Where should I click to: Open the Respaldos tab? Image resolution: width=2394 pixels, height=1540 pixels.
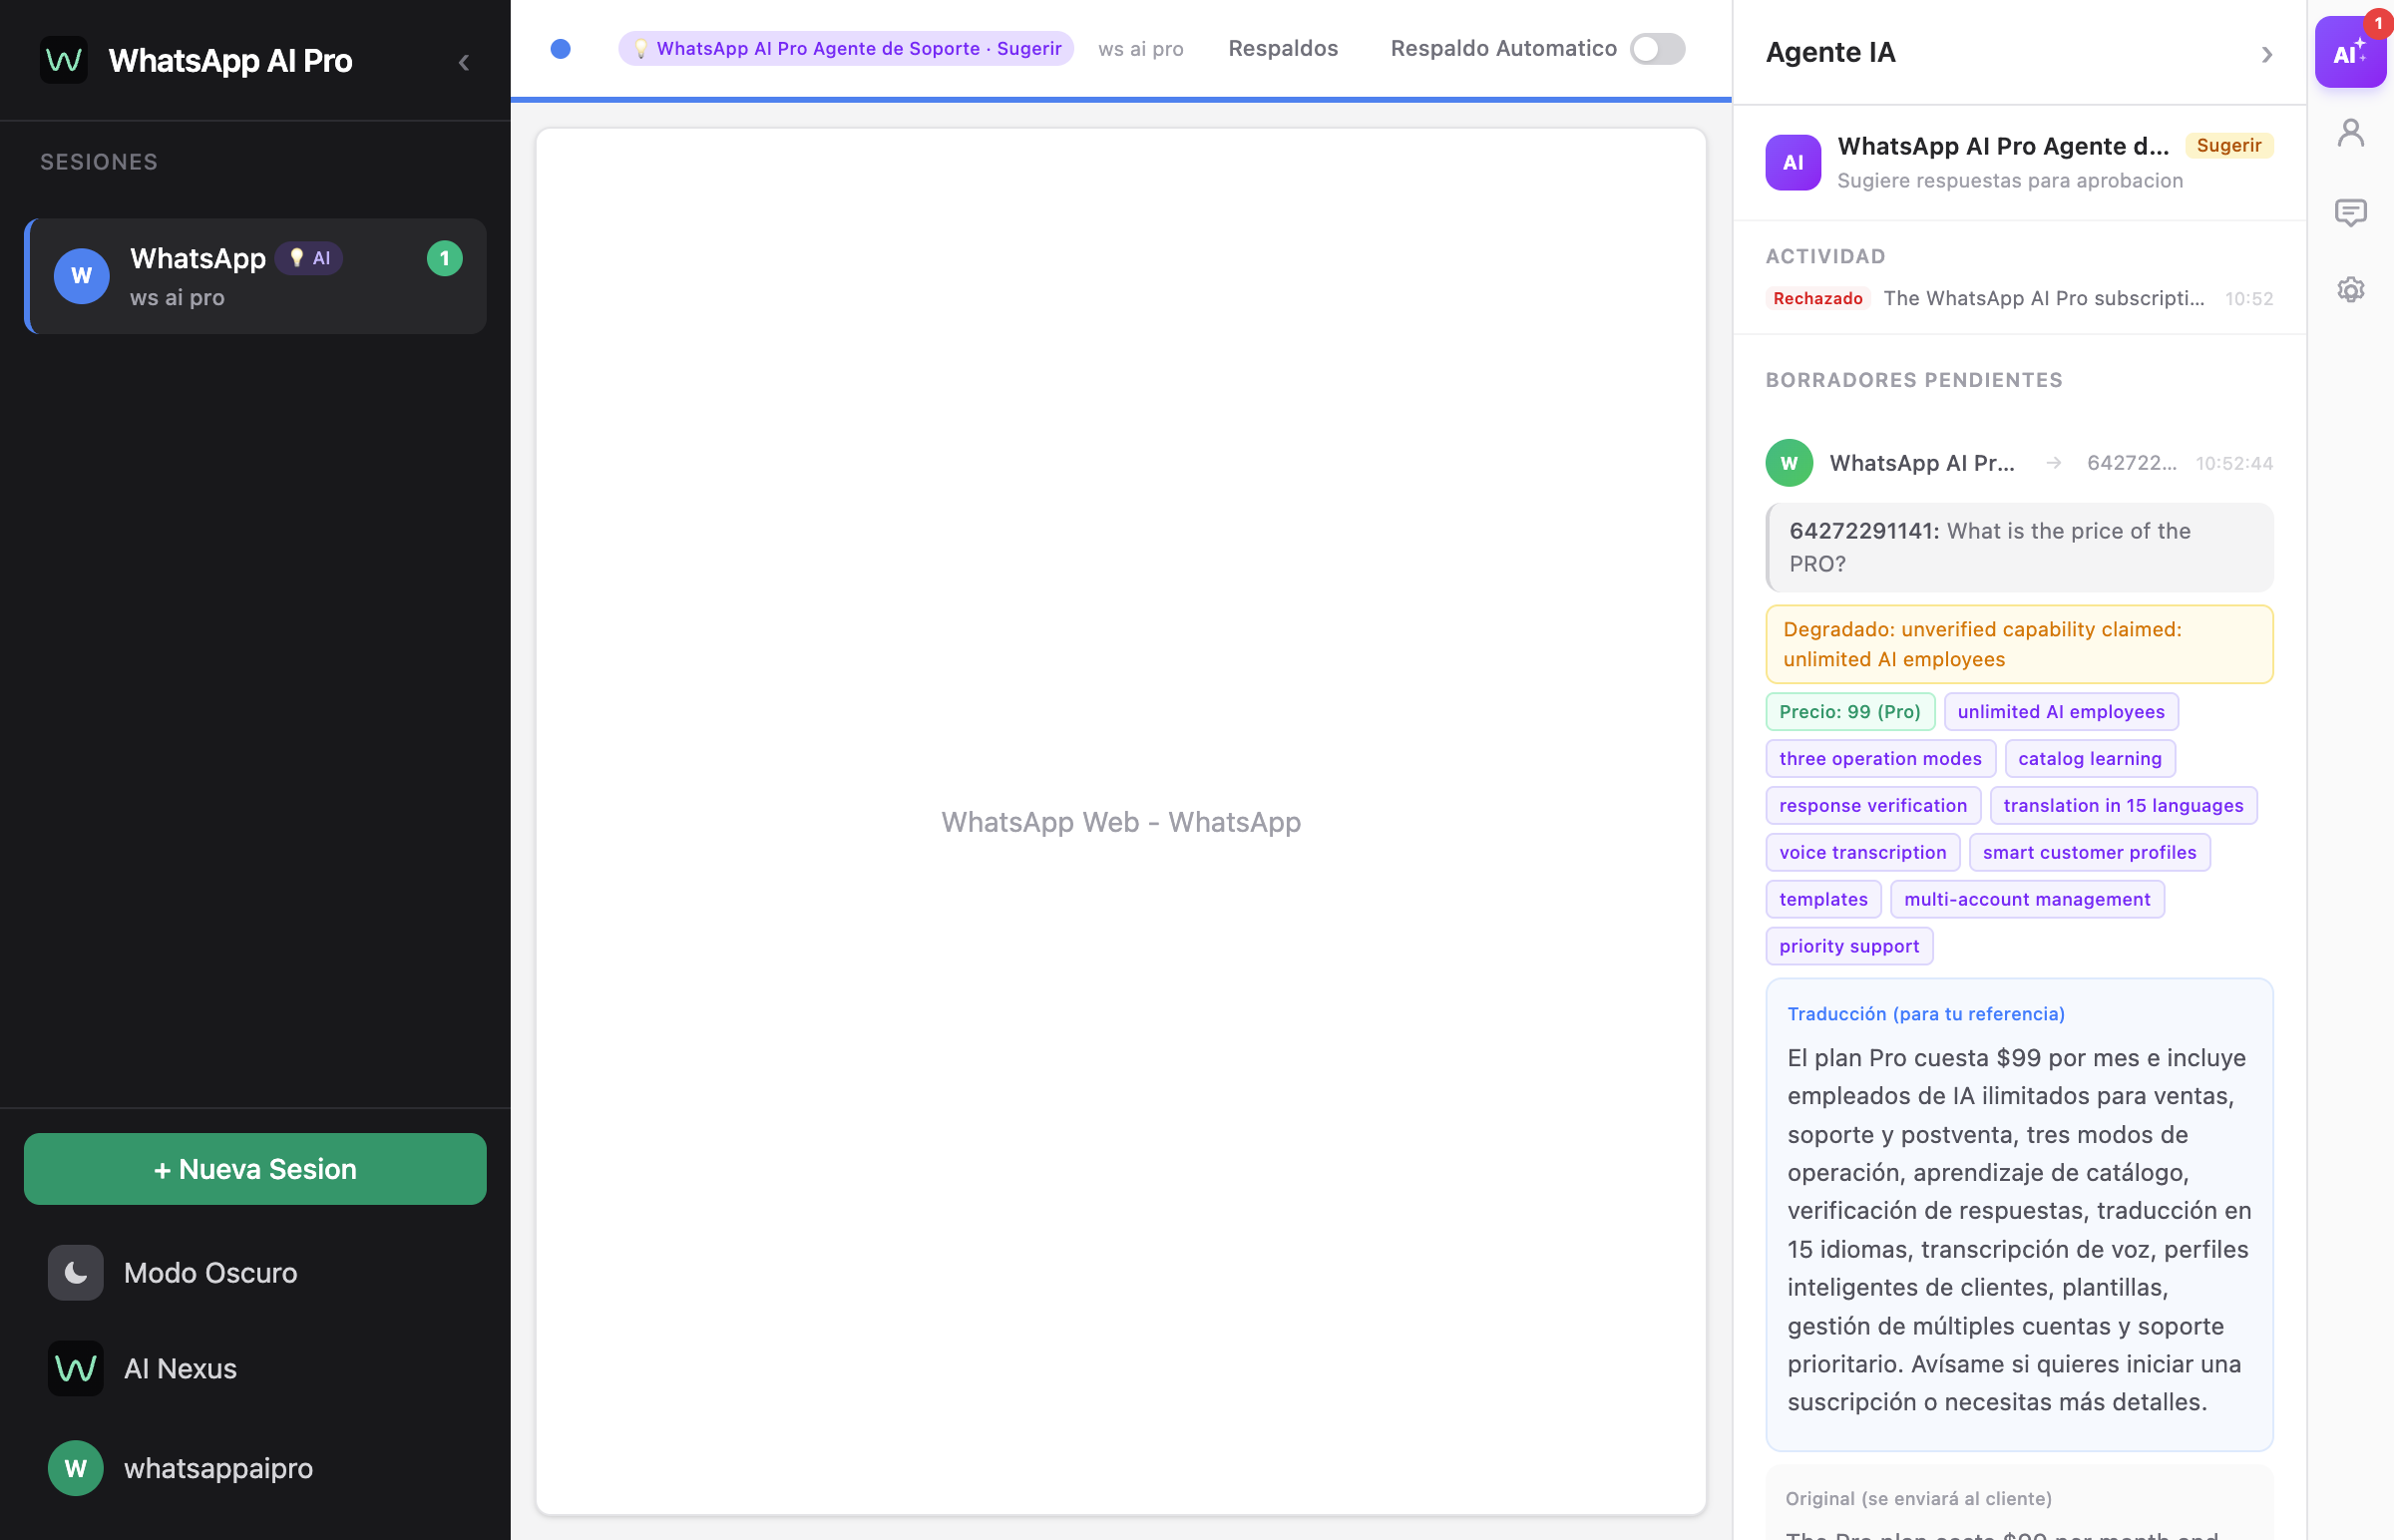coord(1283,49)
